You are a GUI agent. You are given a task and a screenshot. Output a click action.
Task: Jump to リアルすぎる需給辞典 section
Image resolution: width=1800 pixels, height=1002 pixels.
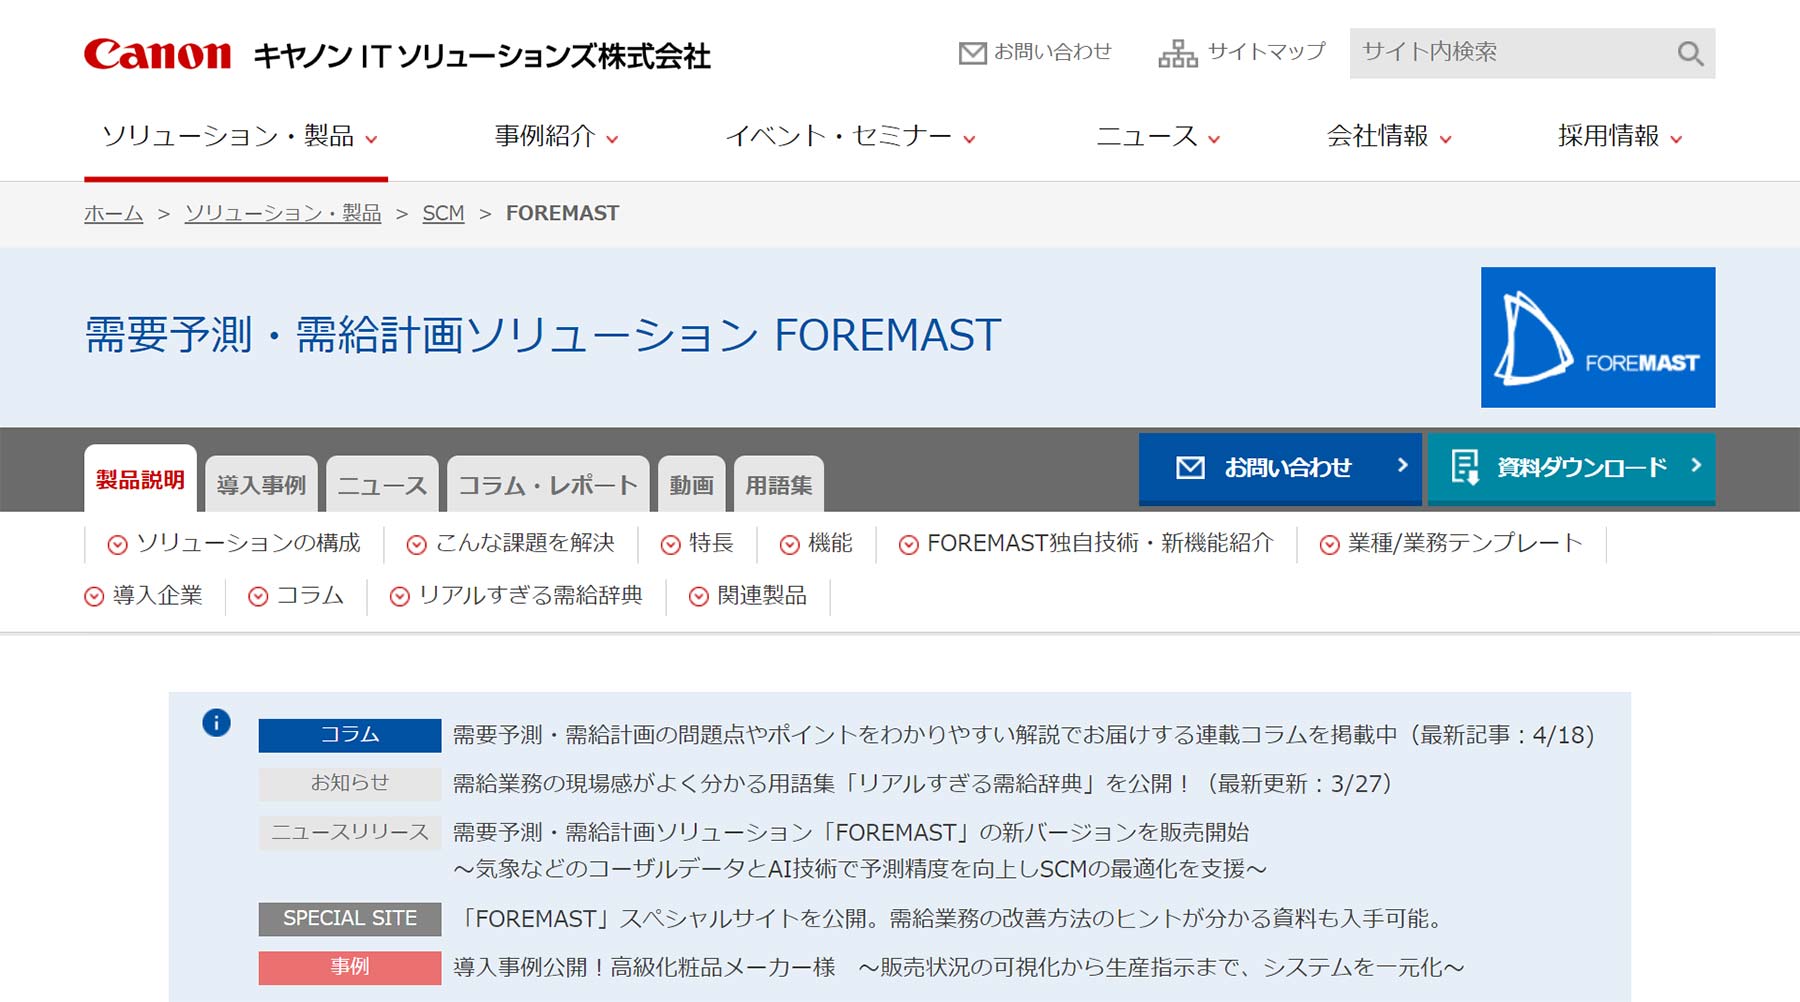tap(530, 595)
